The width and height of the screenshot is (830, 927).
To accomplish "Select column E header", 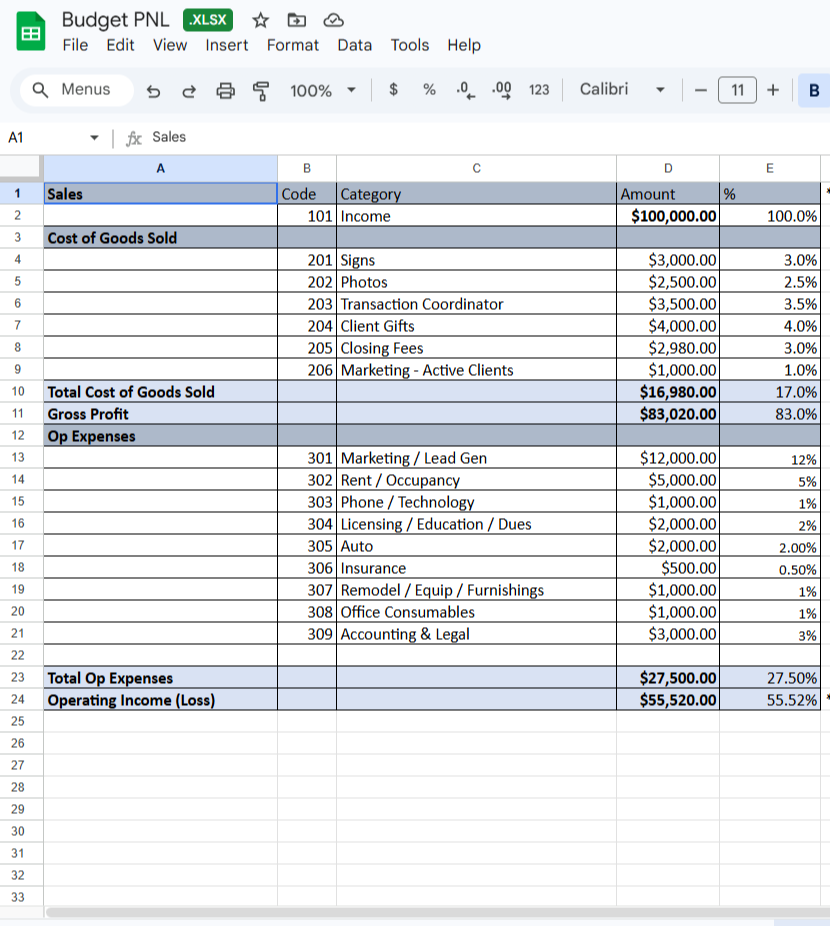I will (770, 168).
